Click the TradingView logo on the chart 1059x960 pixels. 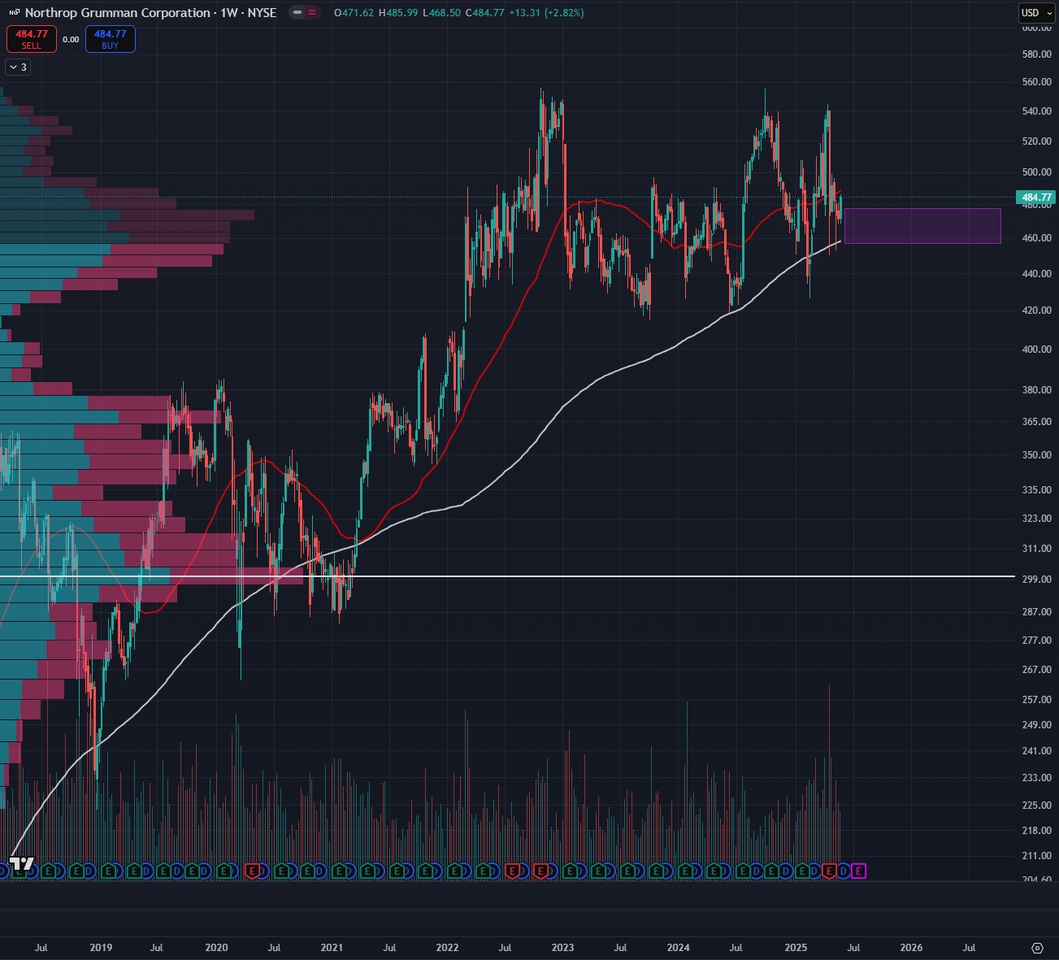coord(22,863)
